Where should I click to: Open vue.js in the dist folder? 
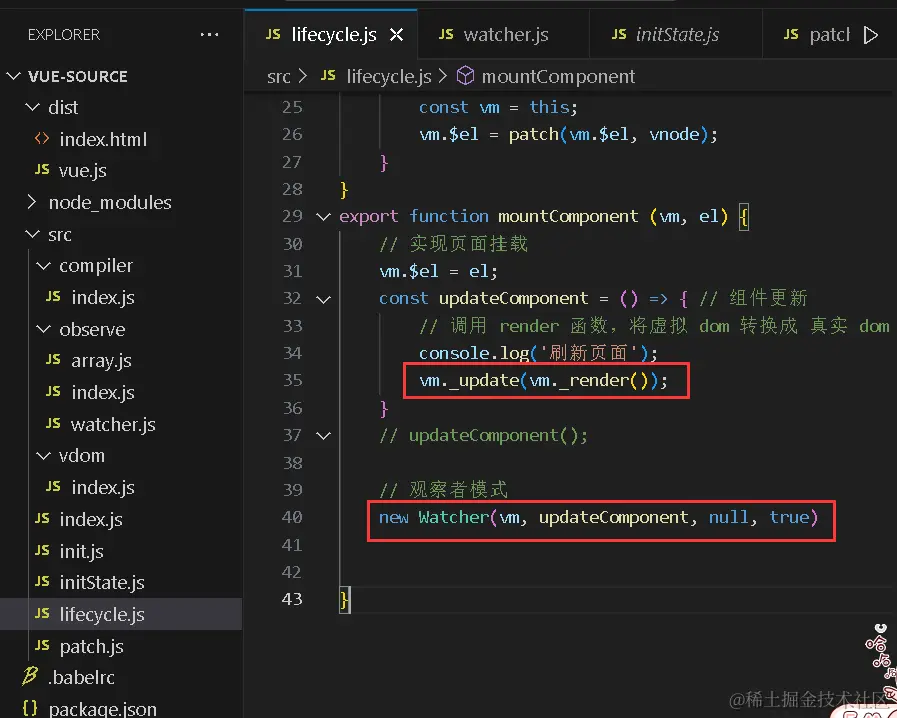(x=82, y=170)
